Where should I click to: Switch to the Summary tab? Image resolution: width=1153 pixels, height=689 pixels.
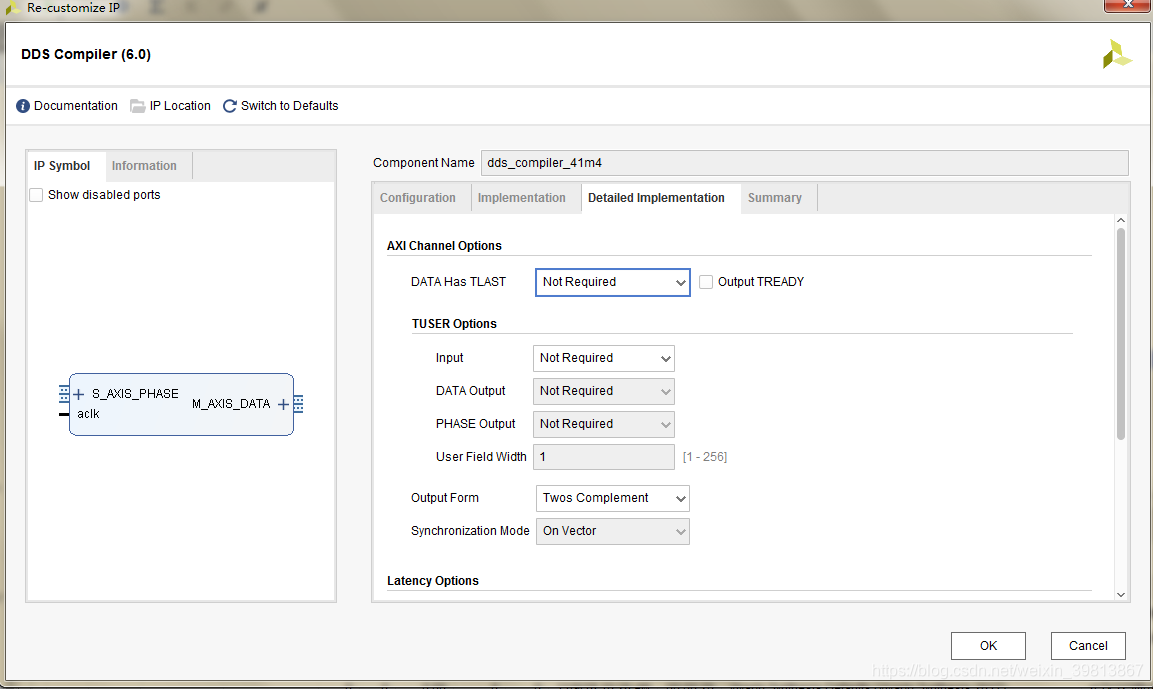pyautogui.click(x=774, y=198)
